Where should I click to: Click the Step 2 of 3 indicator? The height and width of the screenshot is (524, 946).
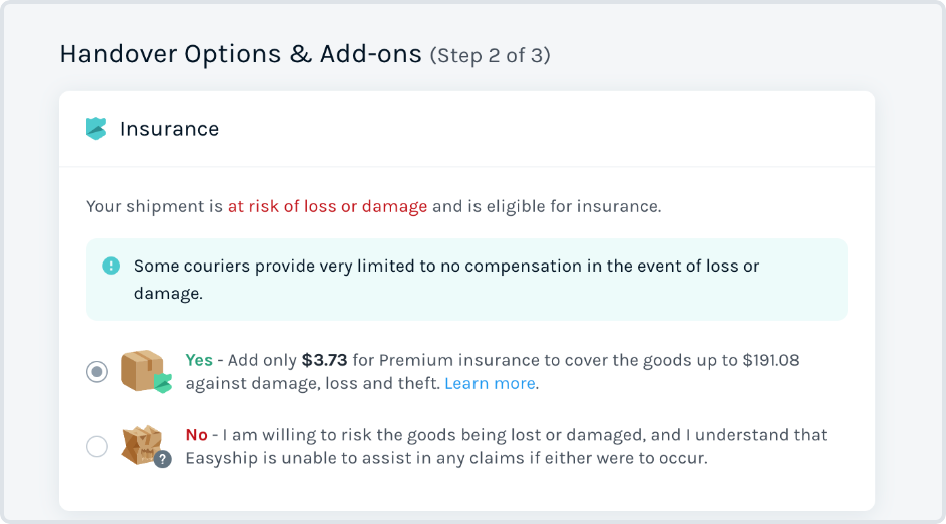point(490,55)
